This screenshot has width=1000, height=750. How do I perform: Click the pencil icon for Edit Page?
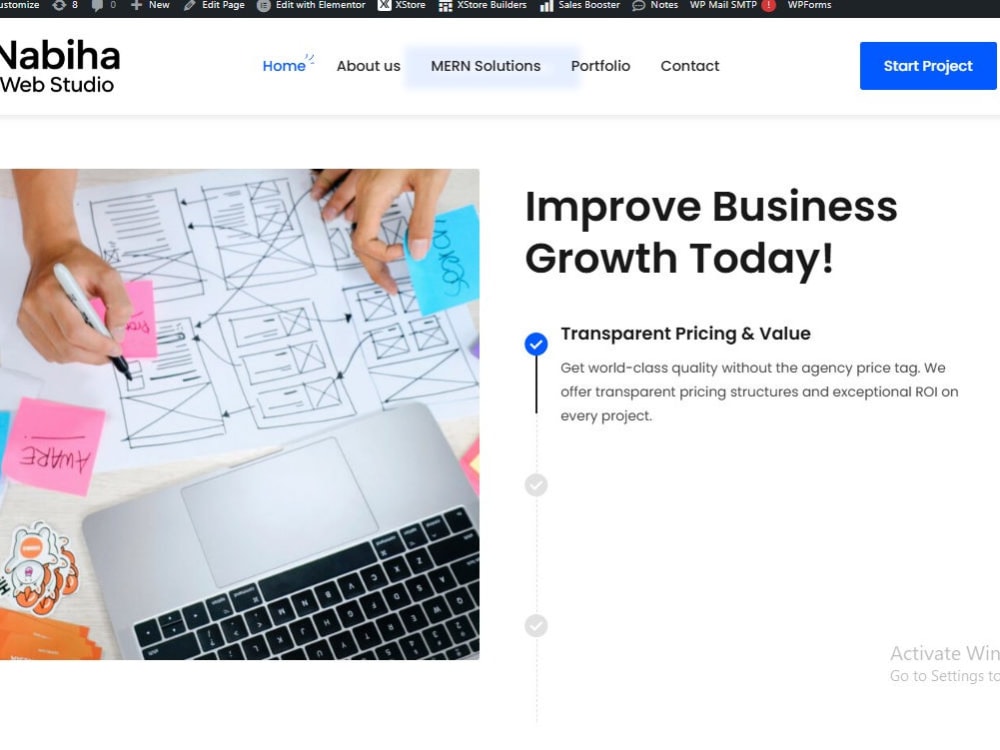point(189,5)
